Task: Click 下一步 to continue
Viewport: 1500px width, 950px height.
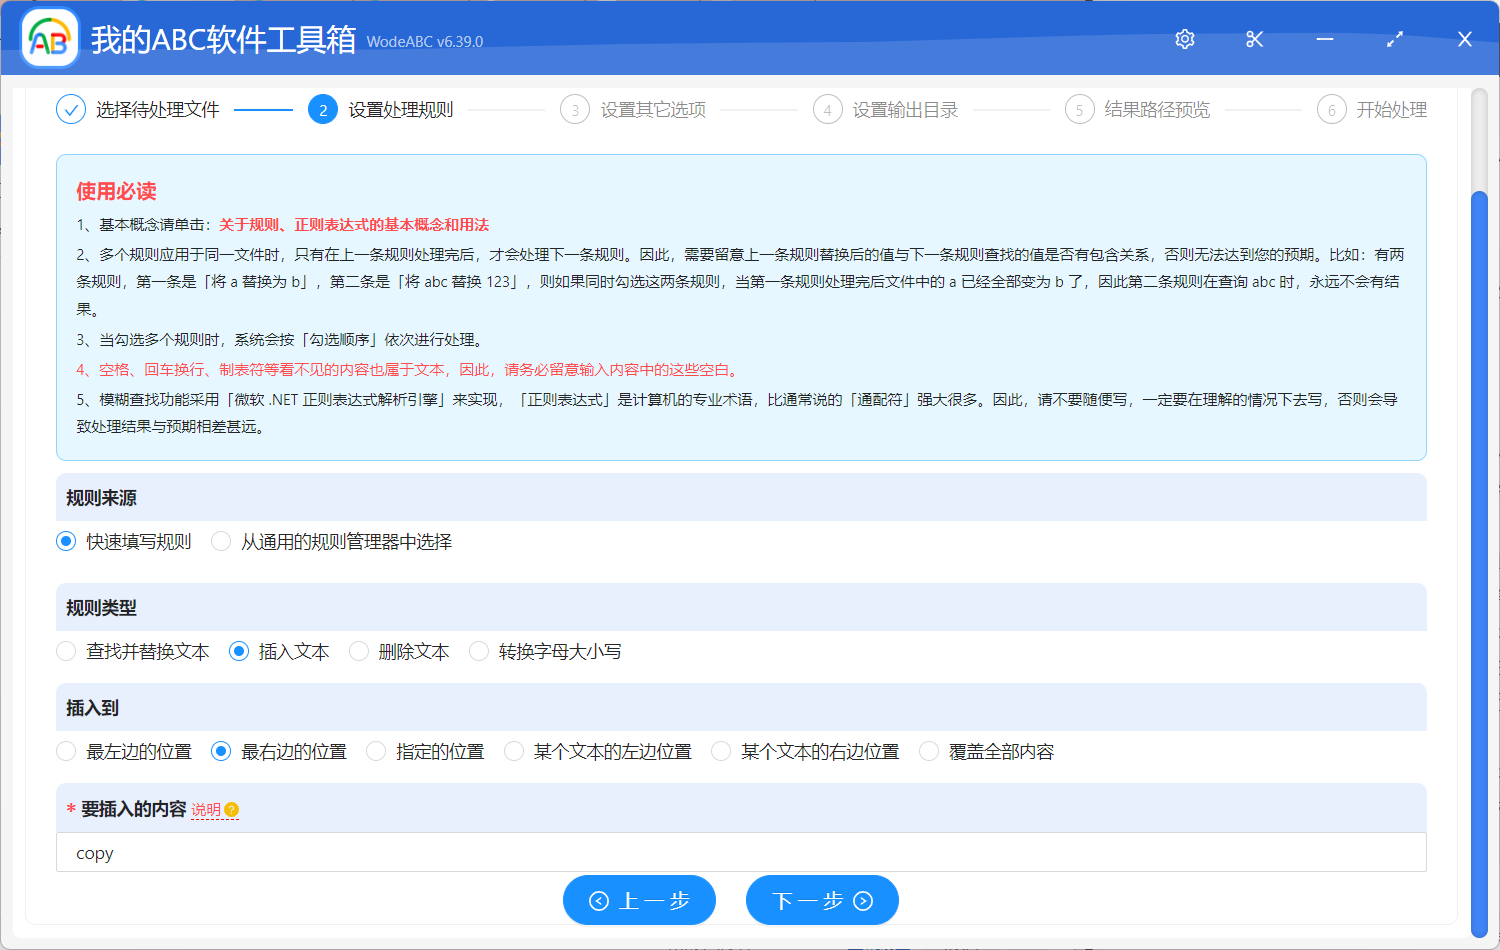Action: [x=822, y=900]
